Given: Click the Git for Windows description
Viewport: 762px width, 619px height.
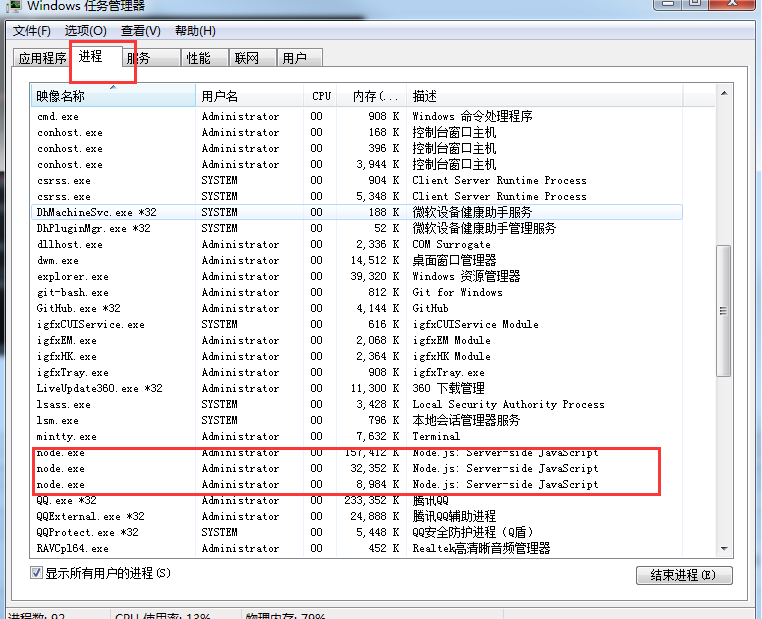Looking at the screenshot, I should 457,292.
